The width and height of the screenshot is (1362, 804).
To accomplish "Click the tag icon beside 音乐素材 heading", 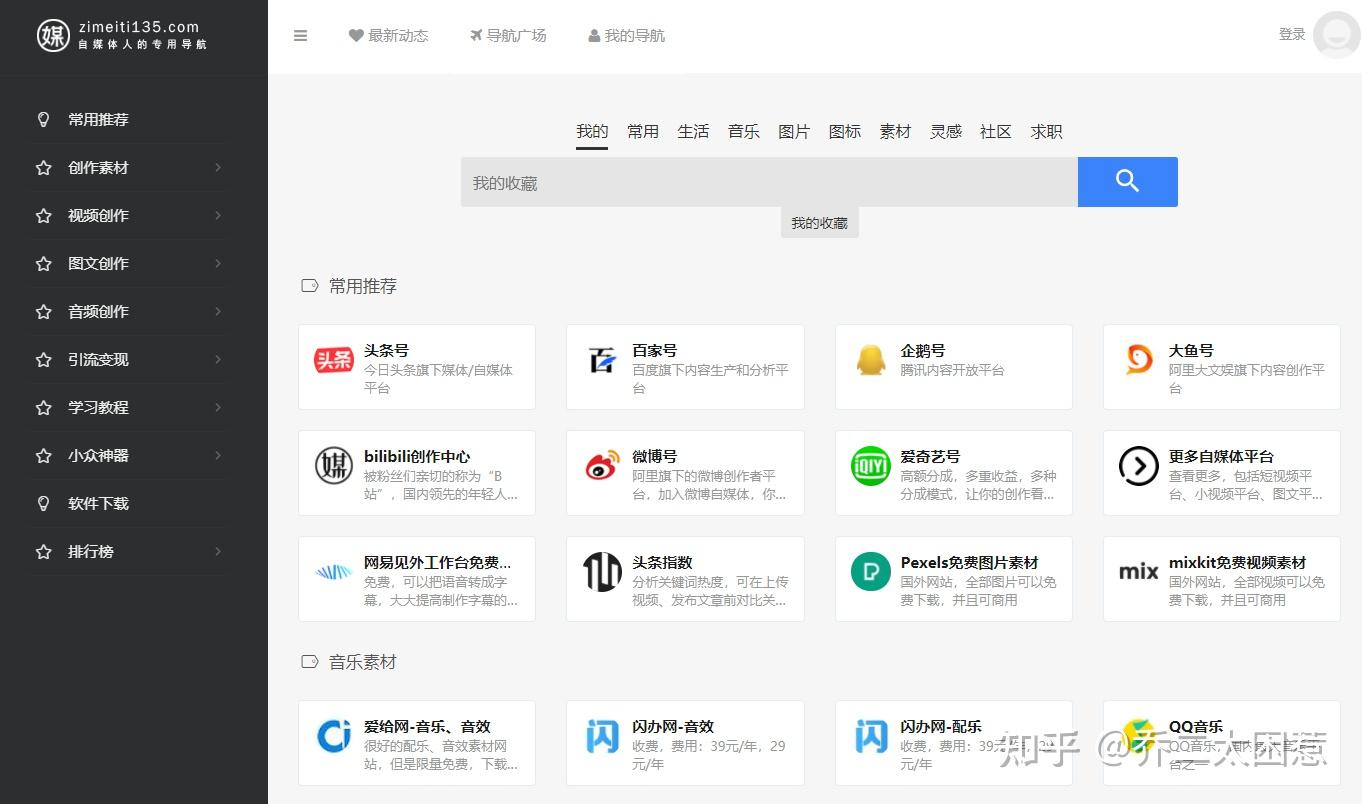I will 310,662.
